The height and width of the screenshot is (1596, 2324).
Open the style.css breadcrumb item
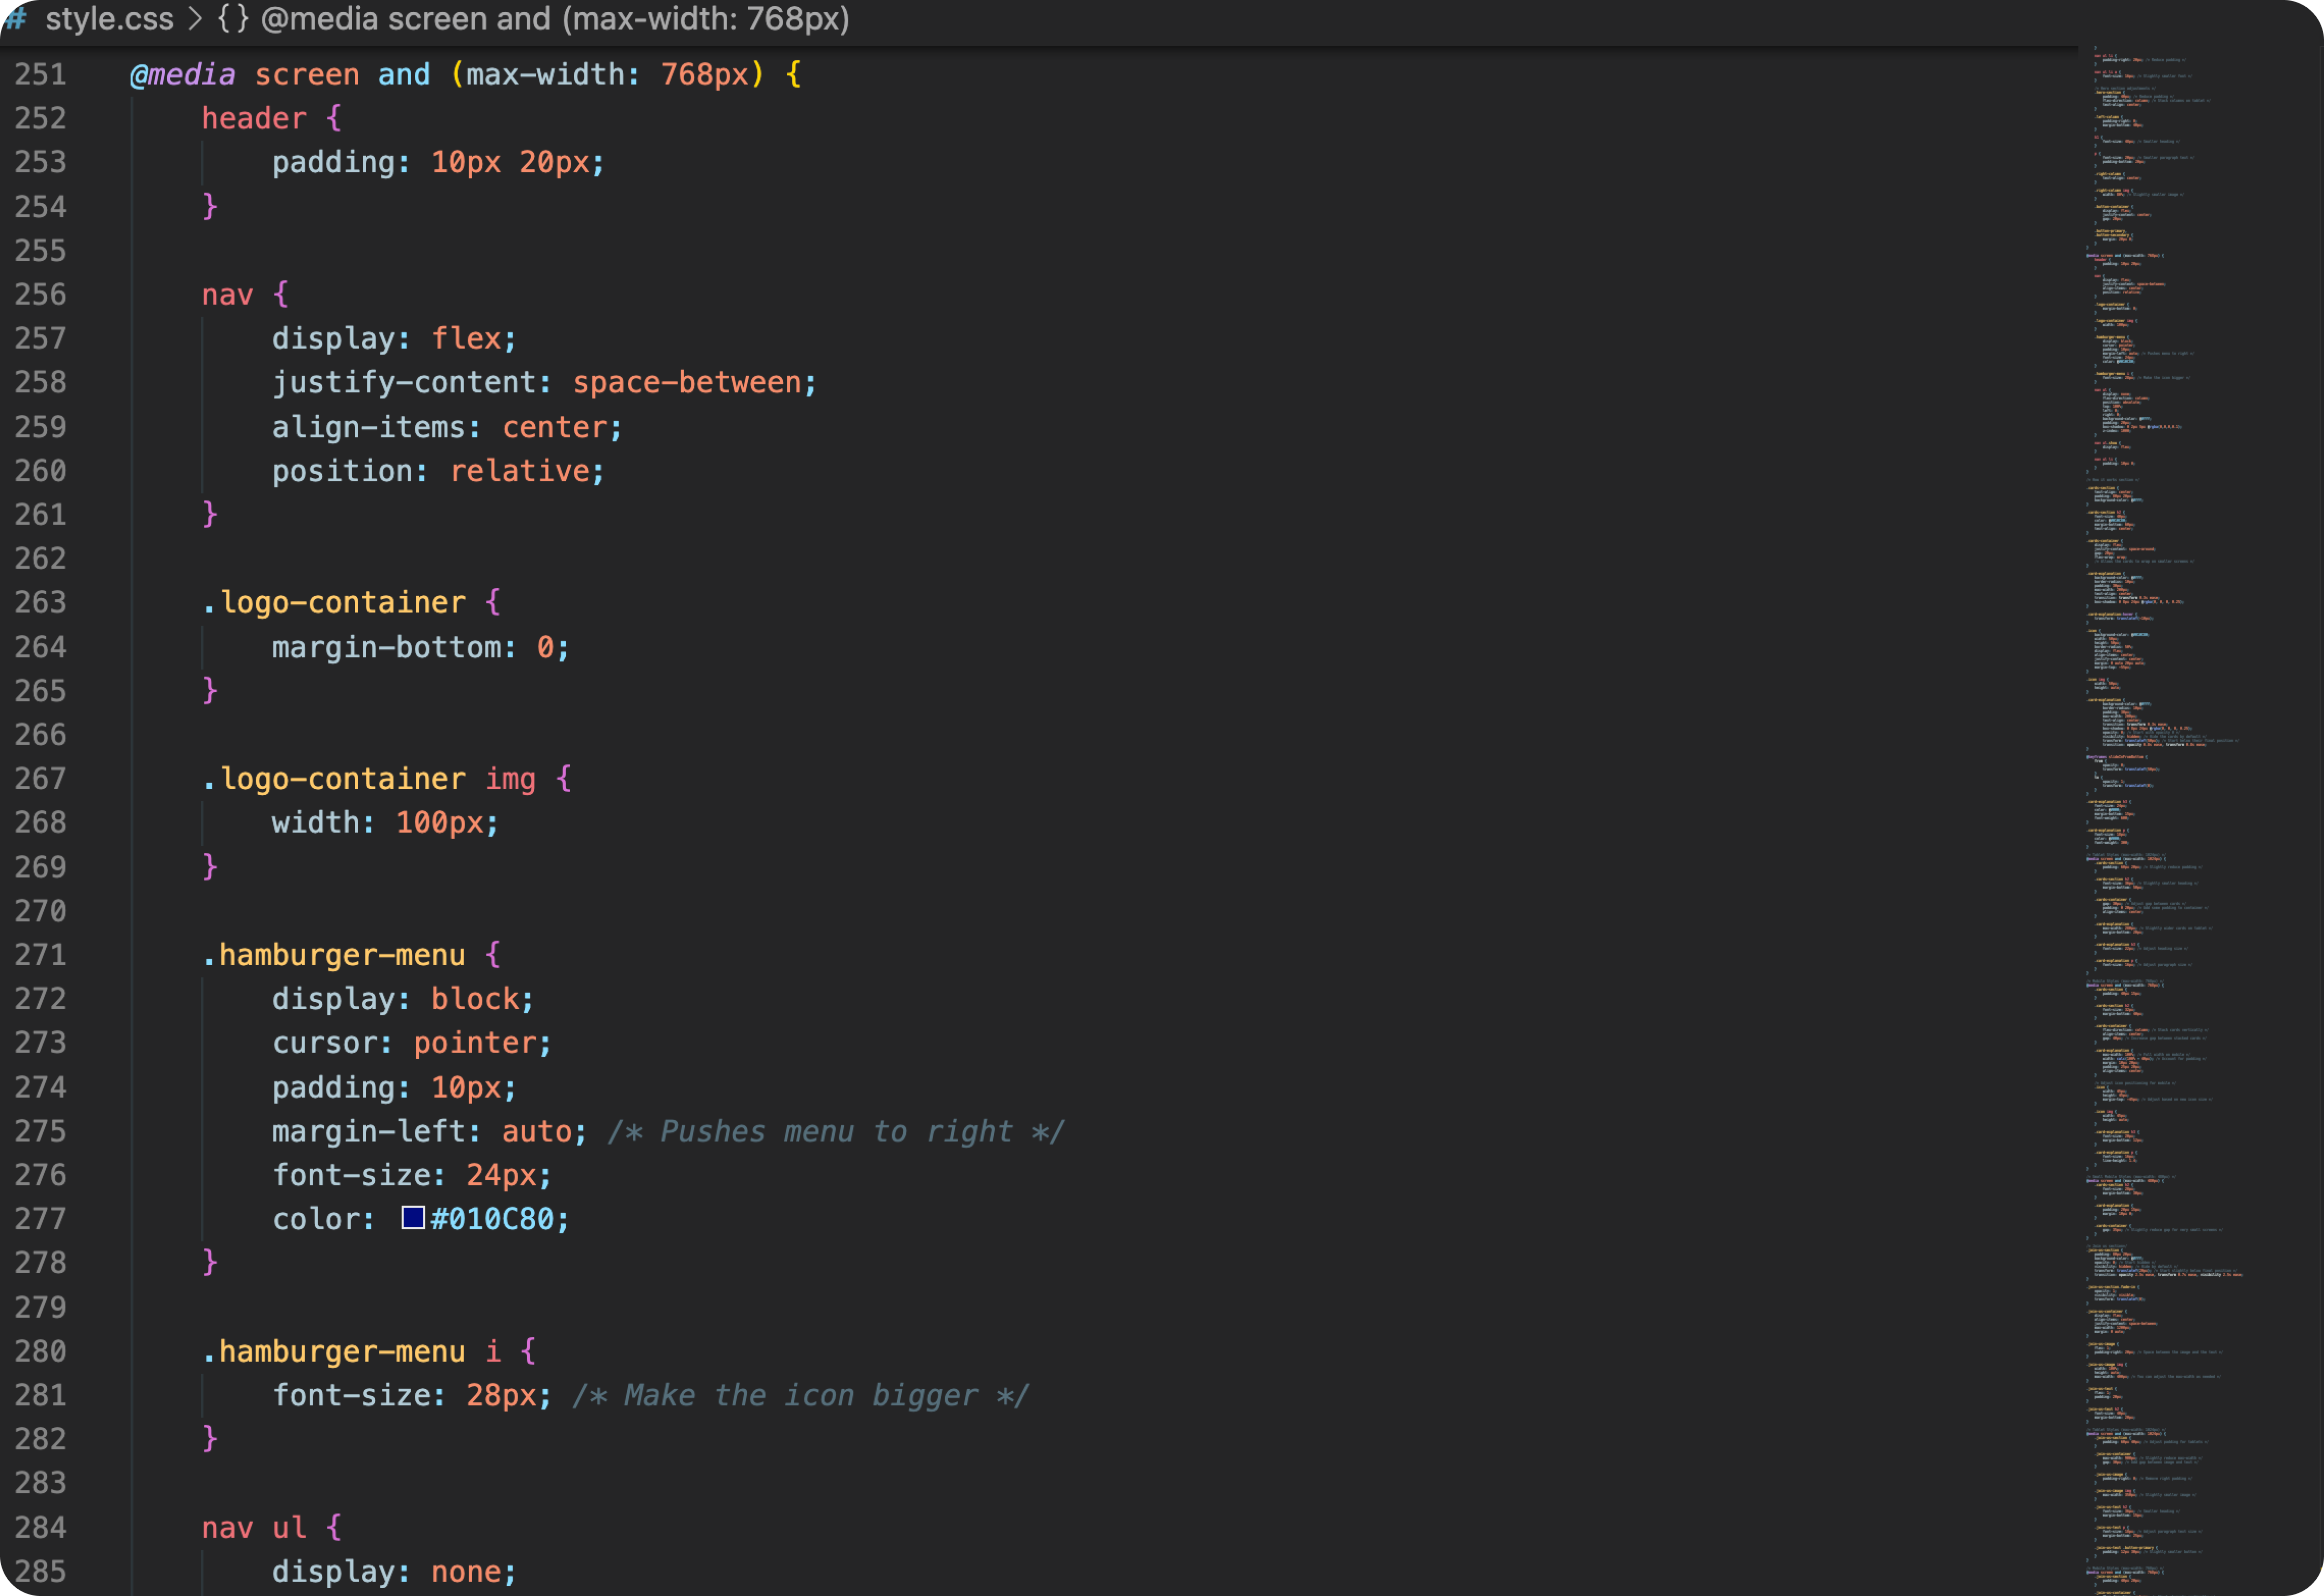[x=109, y=19]
